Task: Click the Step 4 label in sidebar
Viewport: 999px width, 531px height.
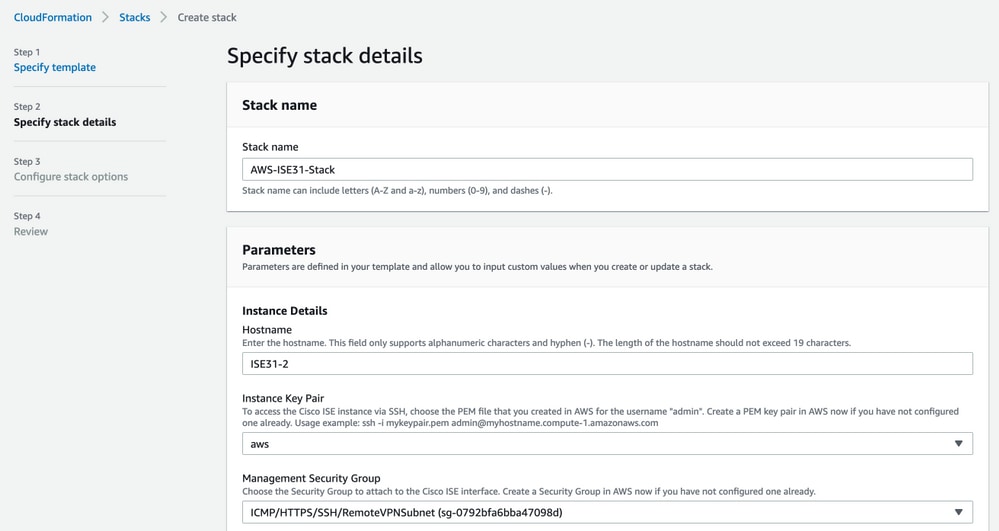Action: coord(27,216)
